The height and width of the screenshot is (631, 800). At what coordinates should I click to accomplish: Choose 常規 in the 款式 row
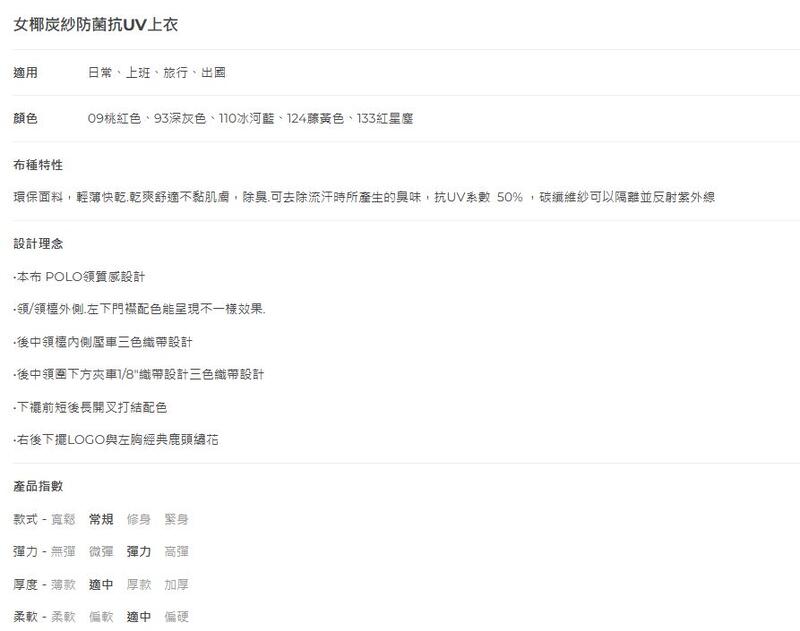tap(101, 519)
